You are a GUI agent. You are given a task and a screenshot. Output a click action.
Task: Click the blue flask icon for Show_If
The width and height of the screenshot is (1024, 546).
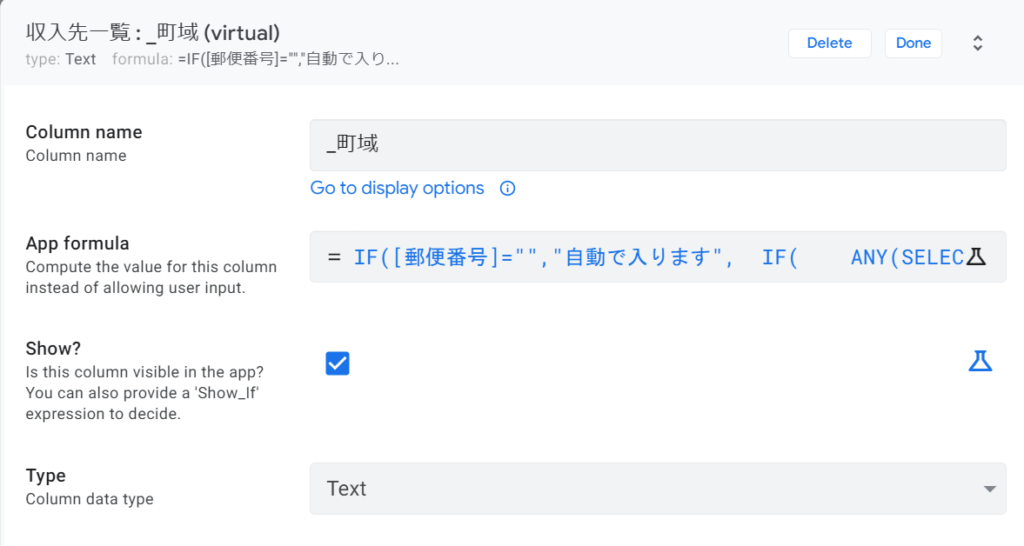[979, 362]
